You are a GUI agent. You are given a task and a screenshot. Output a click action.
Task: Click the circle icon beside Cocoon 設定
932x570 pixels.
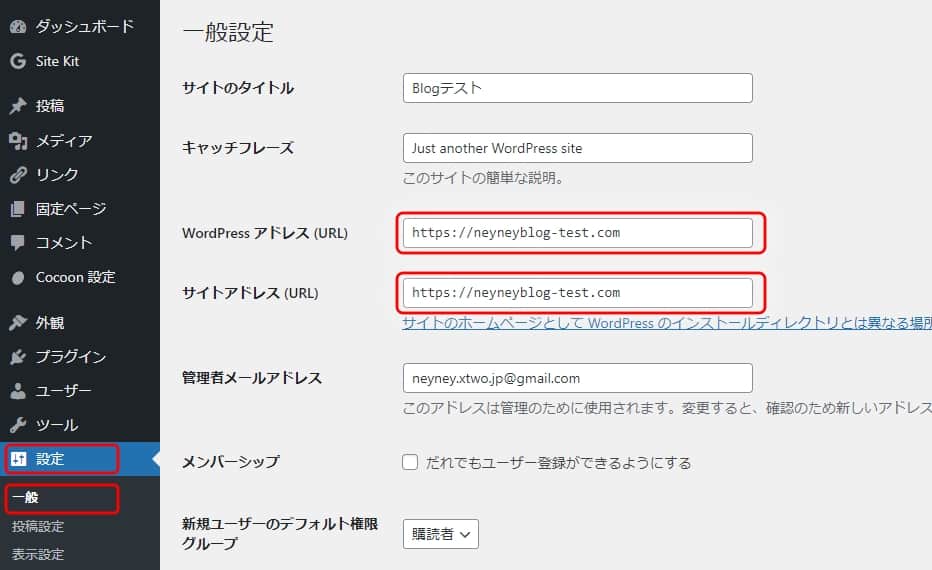(x=18, y=278)
